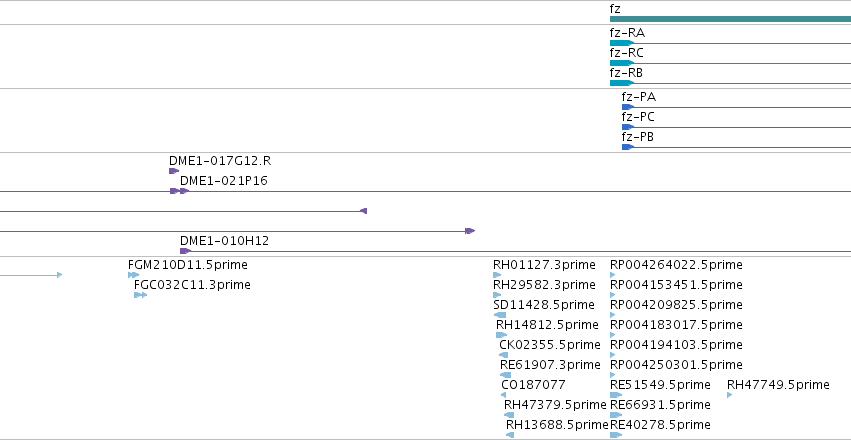Click the purple left-pointing arrowhead glyph
The image size is (851, 440).
(364, 211)
